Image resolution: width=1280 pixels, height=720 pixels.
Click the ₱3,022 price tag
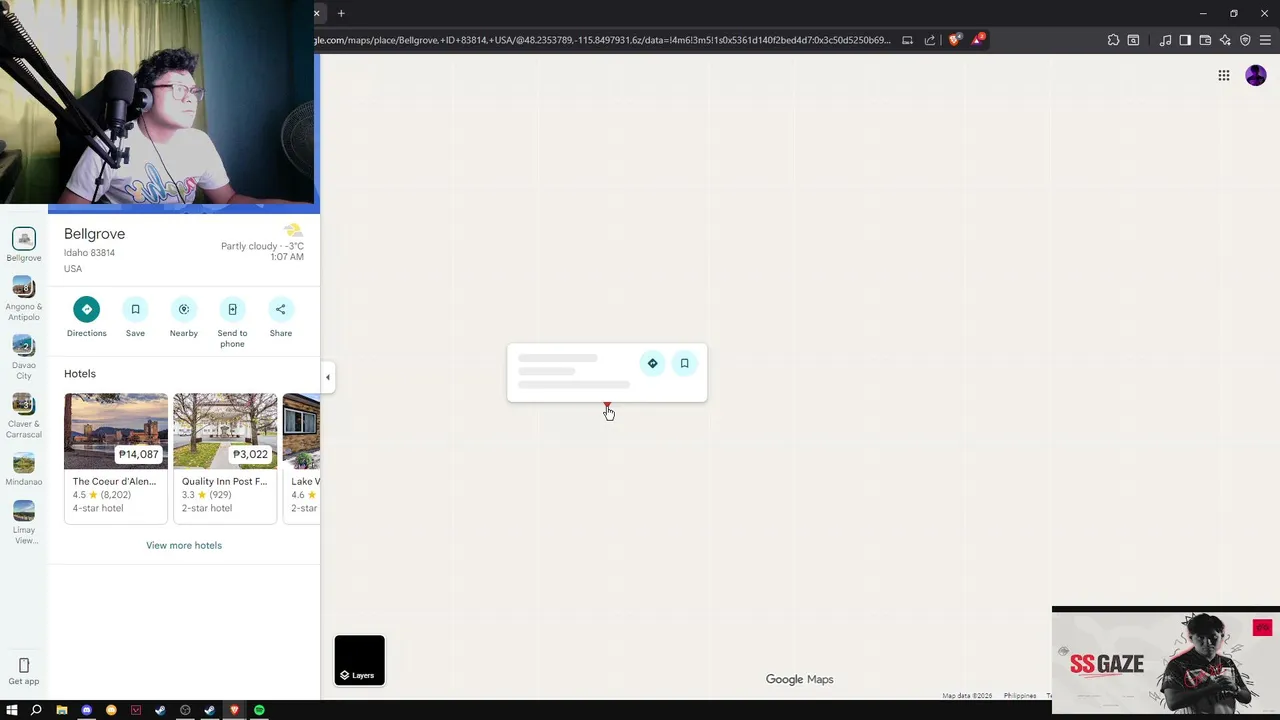(x=250, y=454)
